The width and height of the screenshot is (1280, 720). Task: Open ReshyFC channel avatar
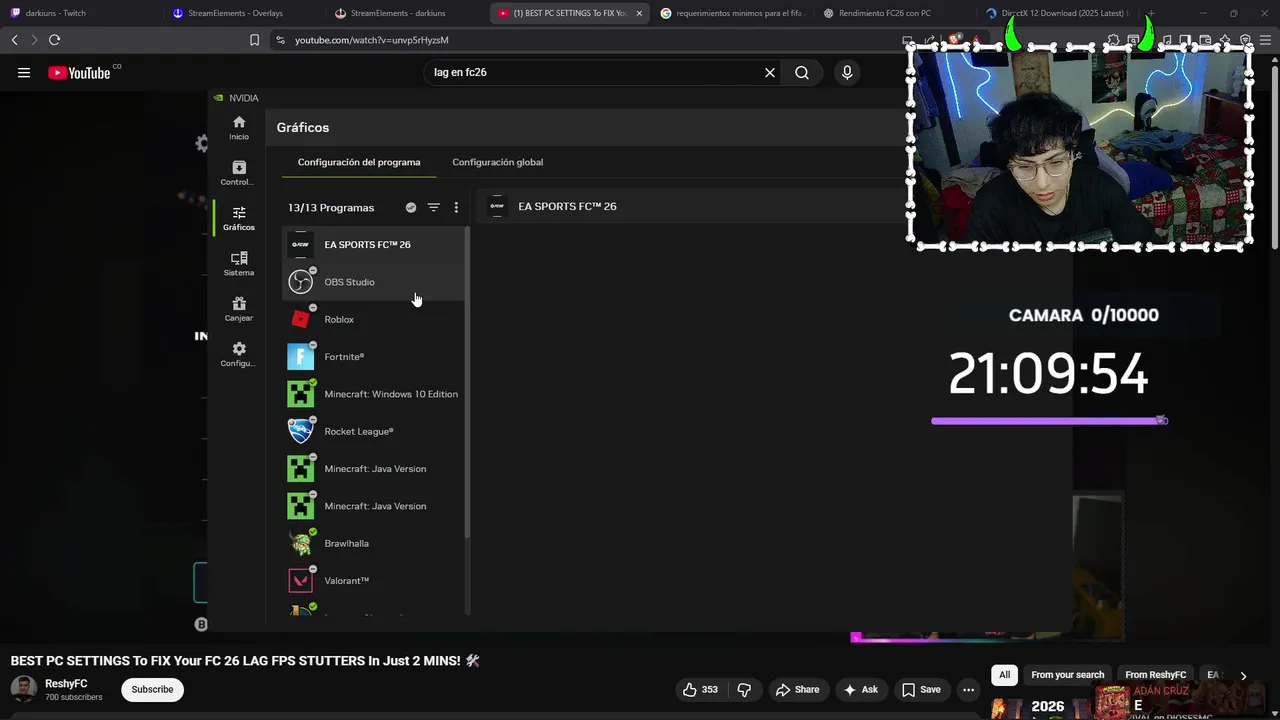pyautogui.click(x=24, y=689)
